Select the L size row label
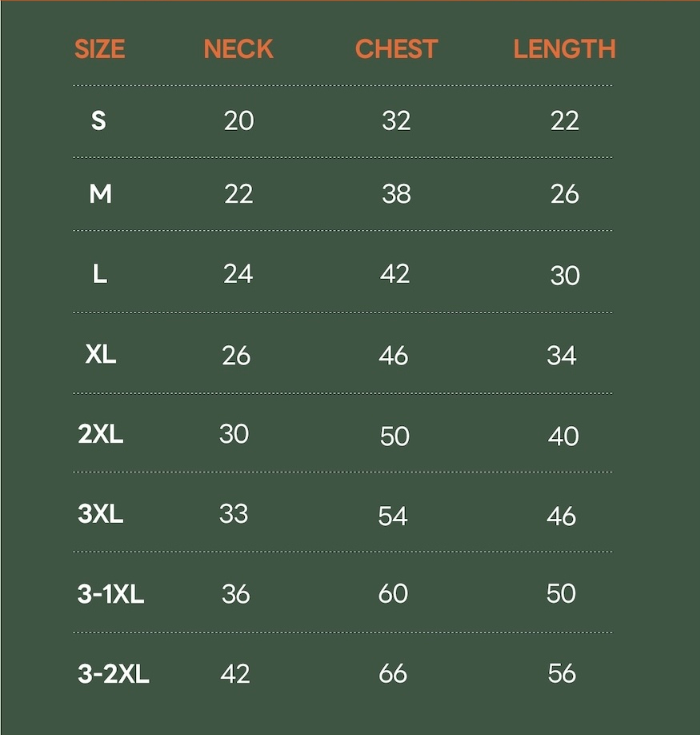The width and height of the screenshot is (700, 735). pyautogui.click(x=100, y=274)
